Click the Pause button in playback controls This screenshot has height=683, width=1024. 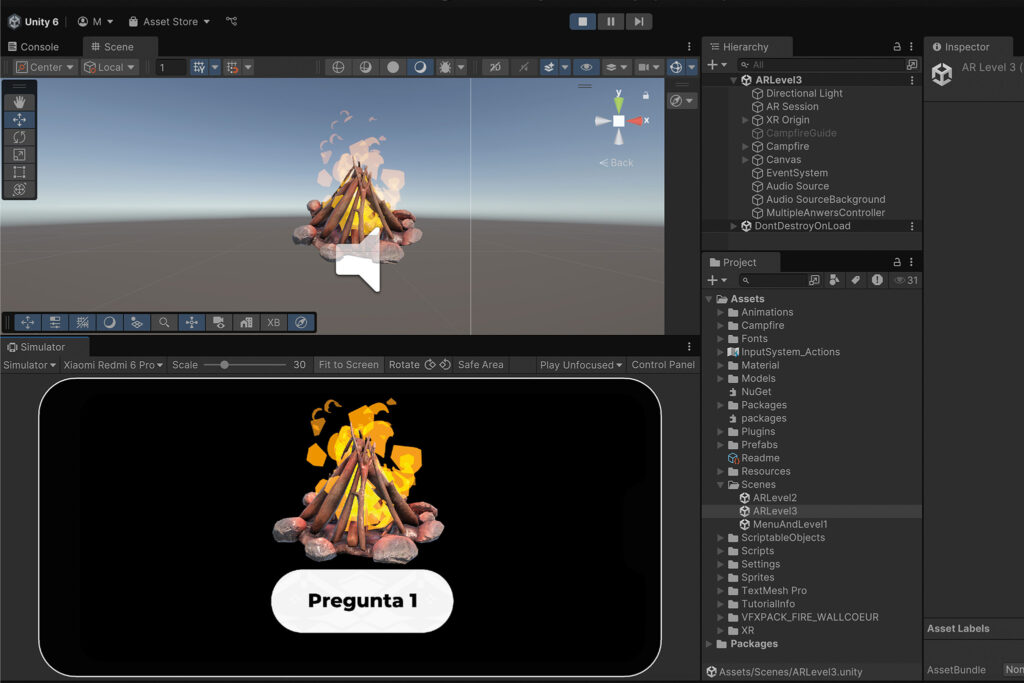pyautogui.click(x=610, y=21)
